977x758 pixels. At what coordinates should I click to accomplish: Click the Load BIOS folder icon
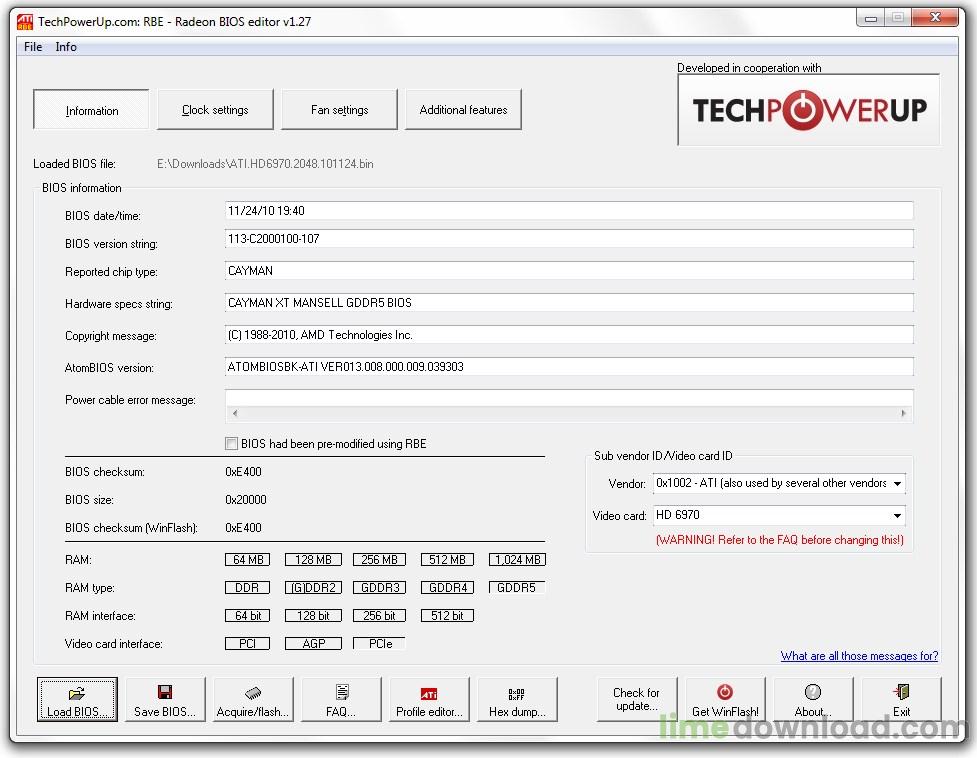(77, 693)
